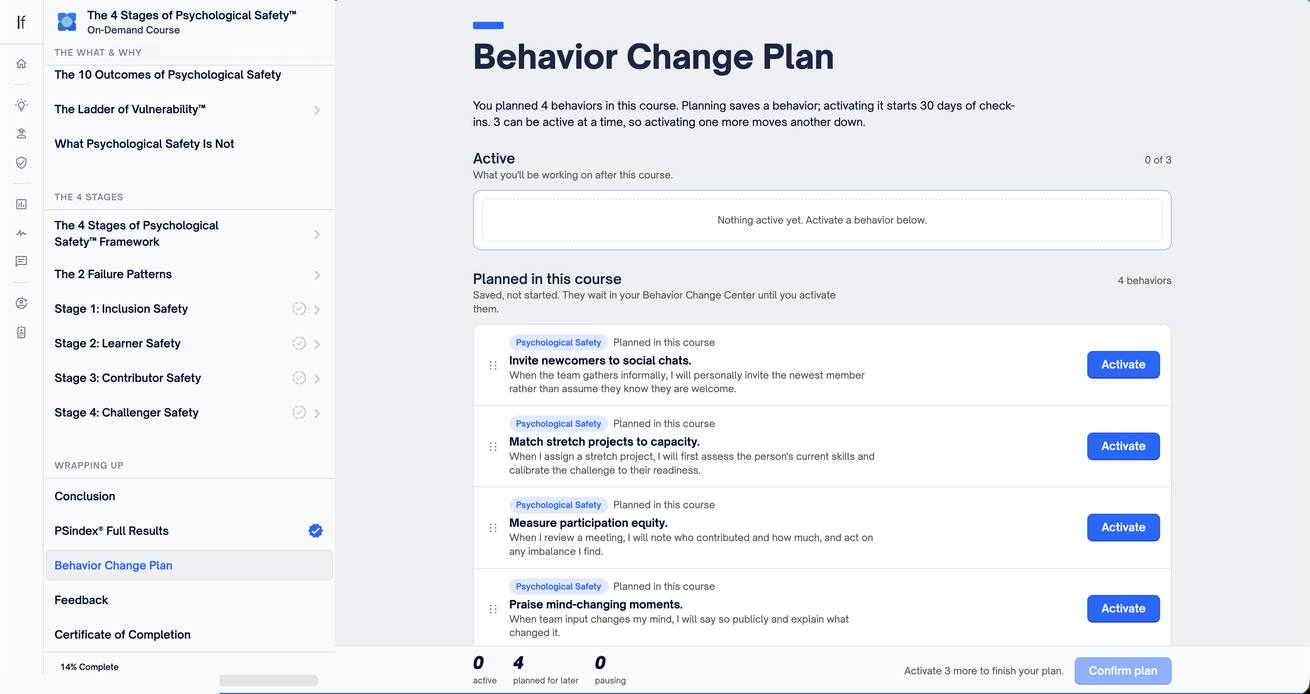The width and height of the screenshot is (1310, 694).
Task: Expand Stage 1: Inclusion Safety chevron
Action: coord(317,310)
